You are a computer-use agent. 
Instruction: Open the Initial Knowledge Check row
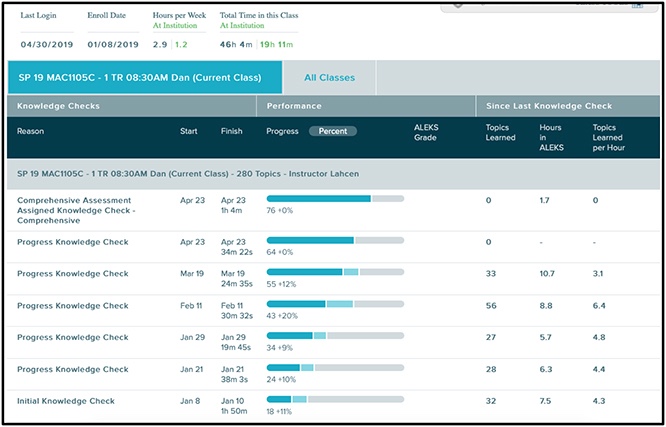point(65,400)
